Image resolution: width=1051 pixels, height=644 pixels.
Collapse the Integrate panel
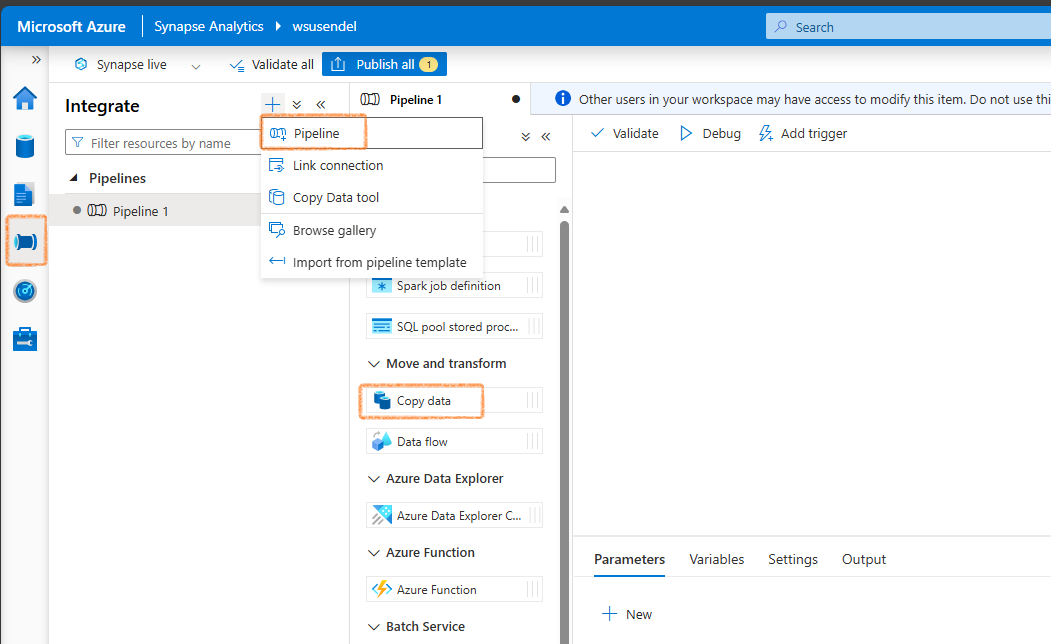(321, 105)
